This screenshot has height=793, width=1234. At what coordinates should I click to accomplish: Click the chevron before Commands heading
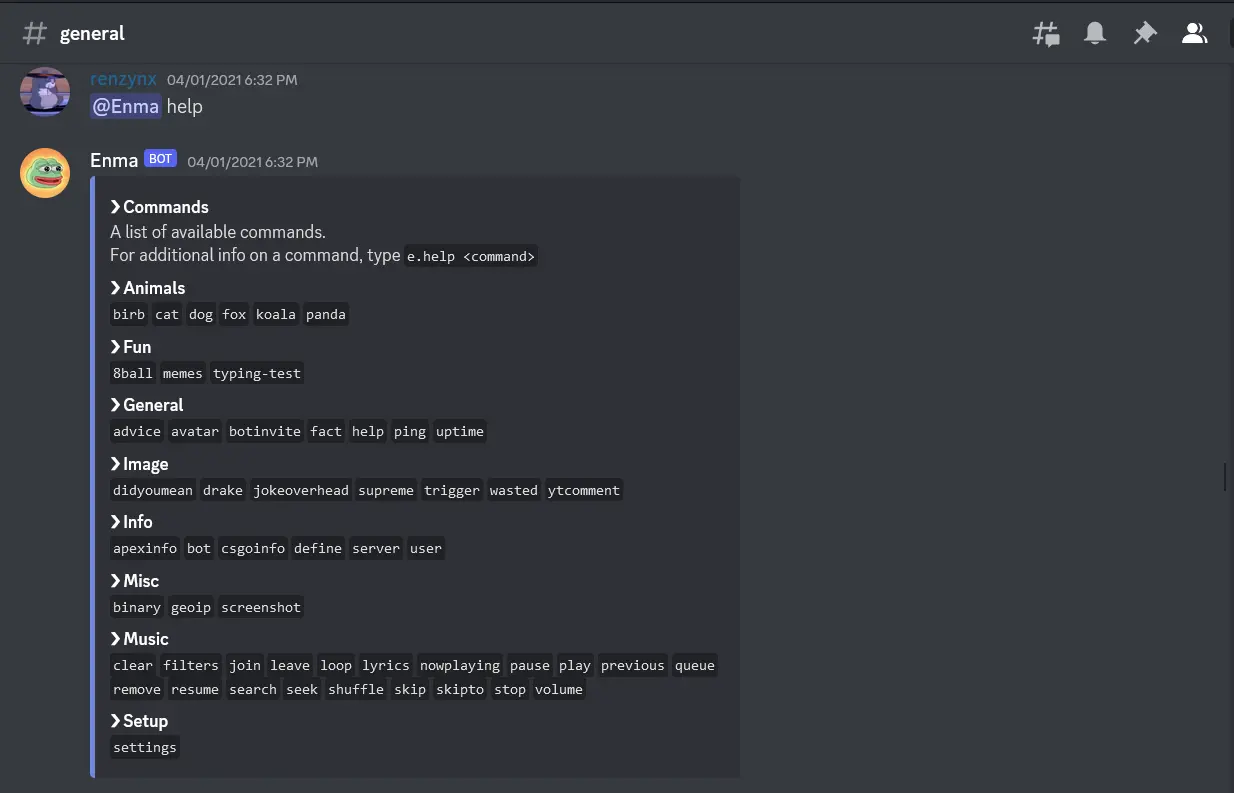[x=116, y=207]
